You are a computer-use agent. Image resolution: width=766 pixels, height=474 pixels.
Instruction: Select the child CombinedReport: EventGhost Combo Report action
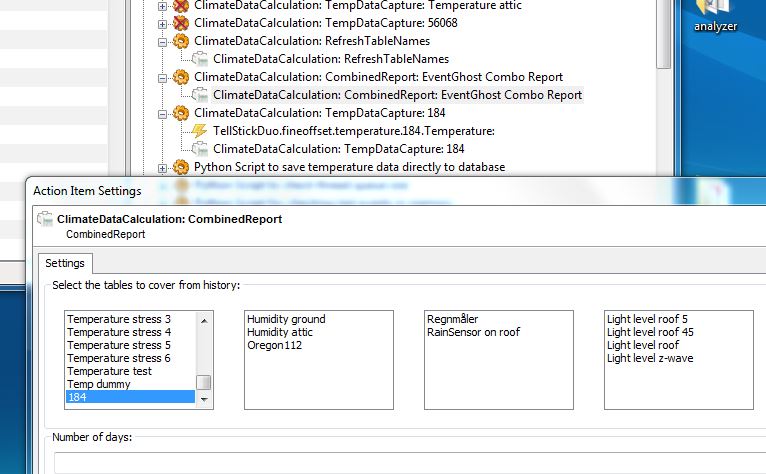point(397,95)
